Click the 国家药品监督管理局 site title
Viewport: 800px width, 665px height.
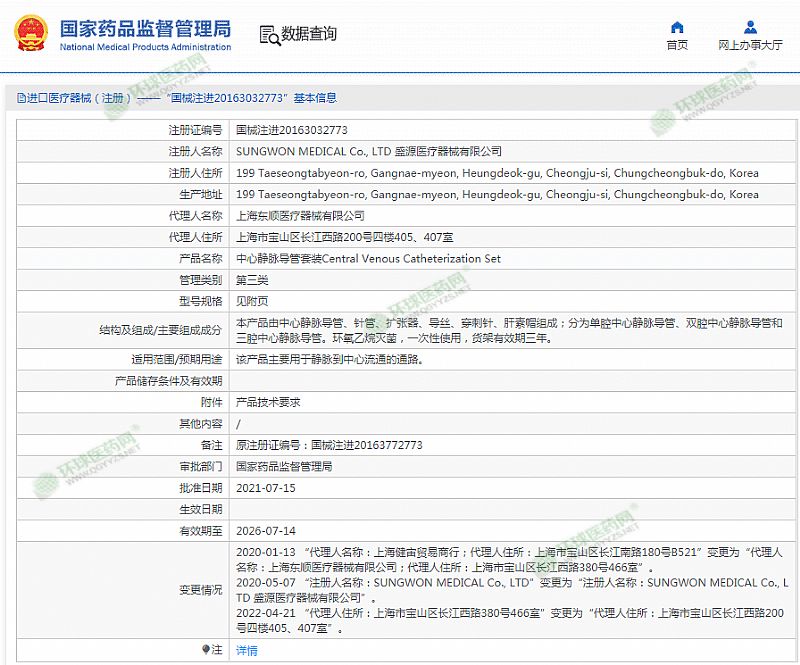click(145, 26)
